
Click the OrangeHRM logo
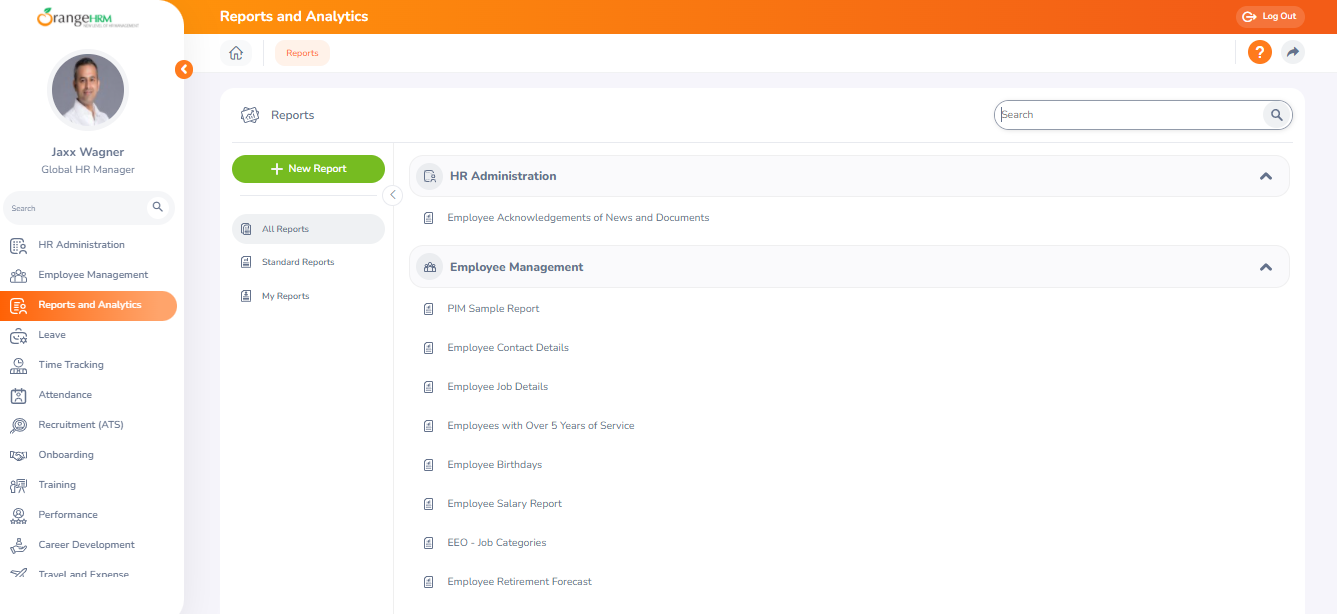88,17
